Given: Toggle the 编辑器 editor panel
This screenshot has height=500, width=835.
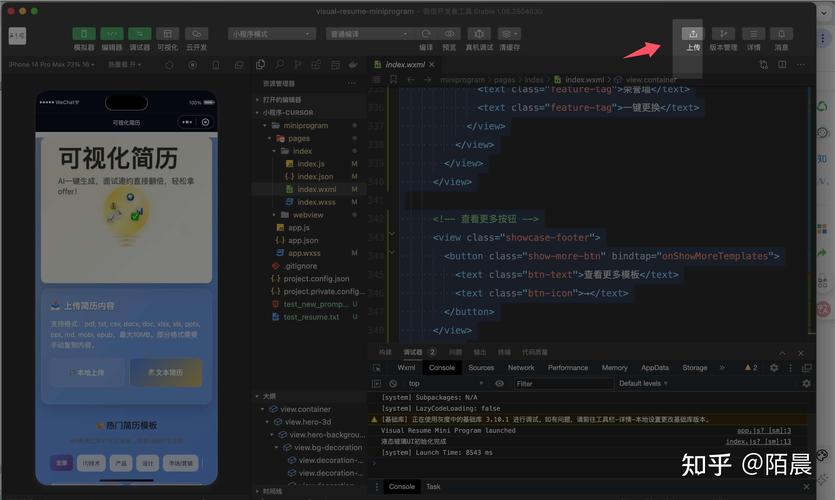Looking at the screenshot, I should pyautogui.click(x=111, y=34).
